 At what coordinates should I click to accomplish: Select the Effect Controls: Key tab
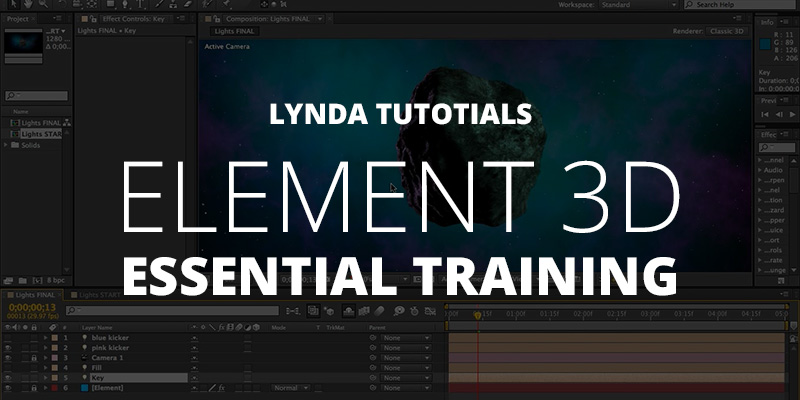click(133, 19)
